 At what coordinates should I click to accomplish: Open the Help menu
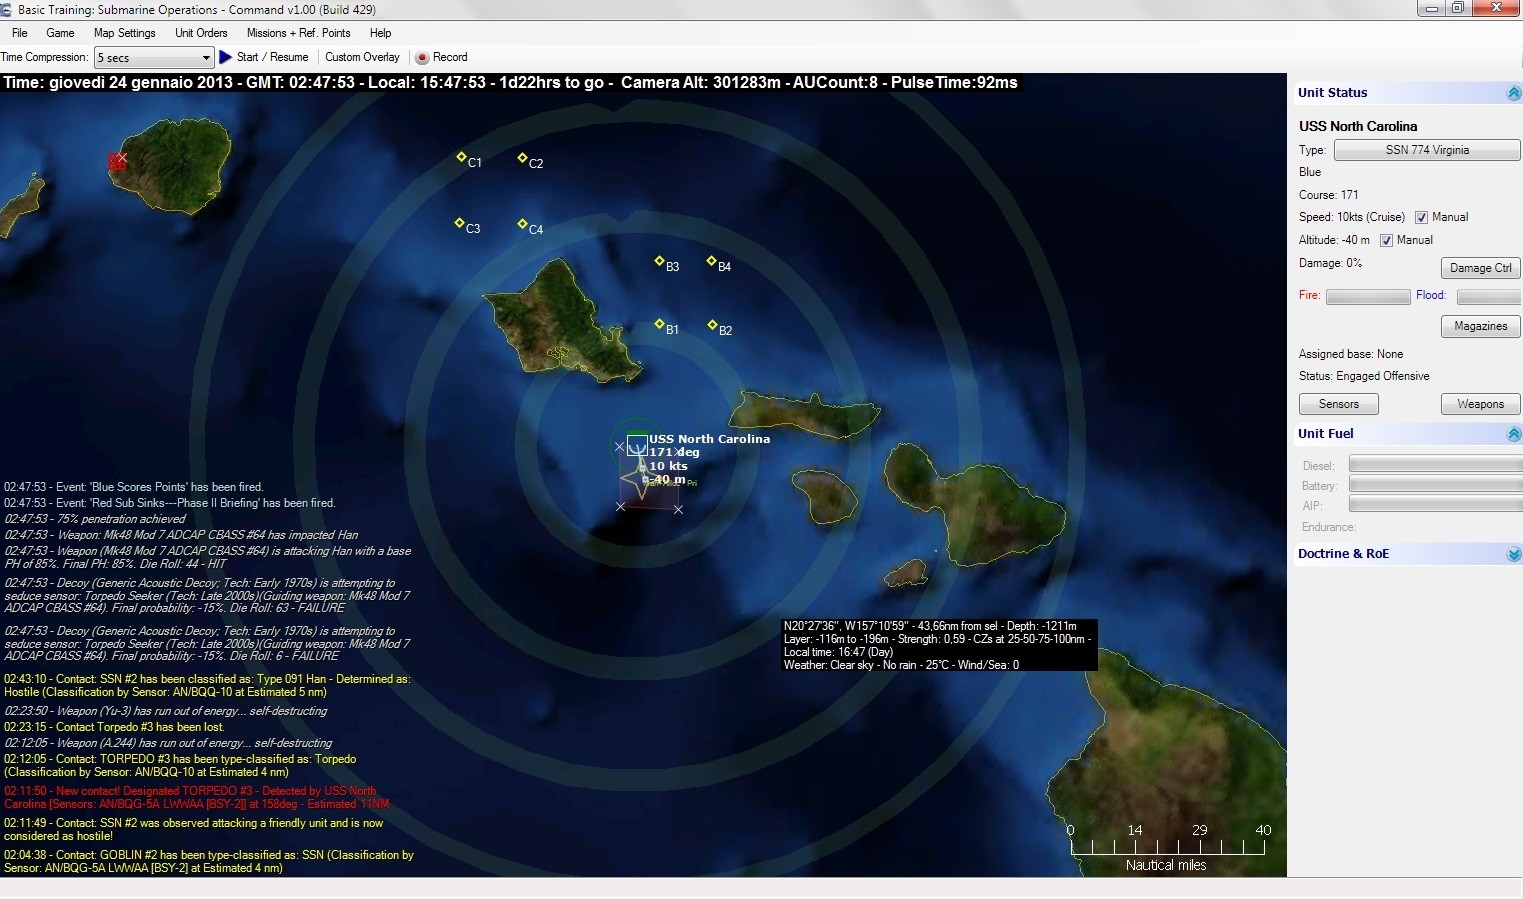click(x=380, y=33)
